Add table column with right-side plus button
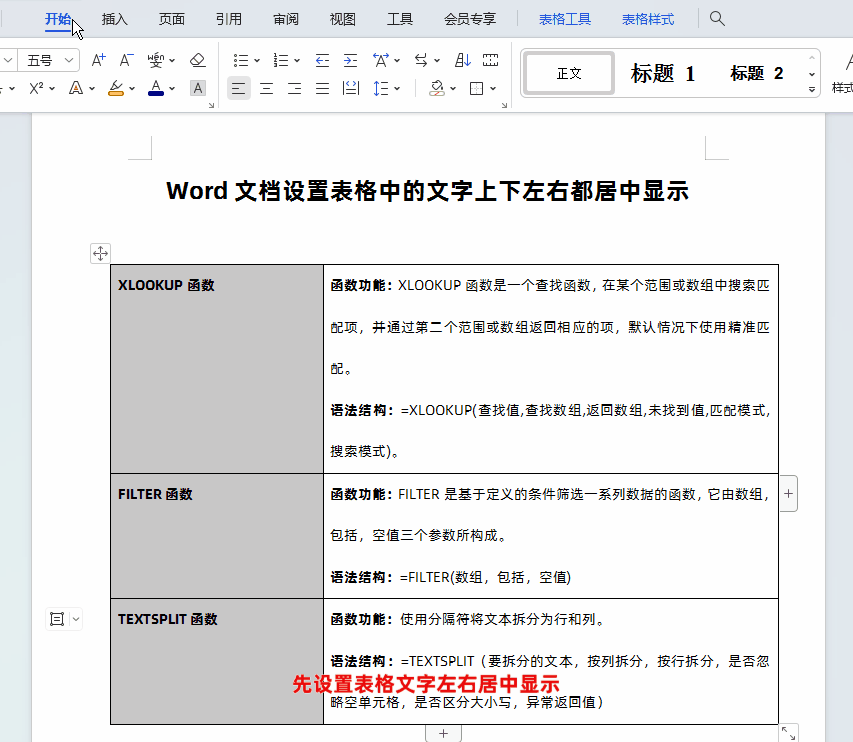The width and height of the screenshot is (853, 742). click(788, 493)
